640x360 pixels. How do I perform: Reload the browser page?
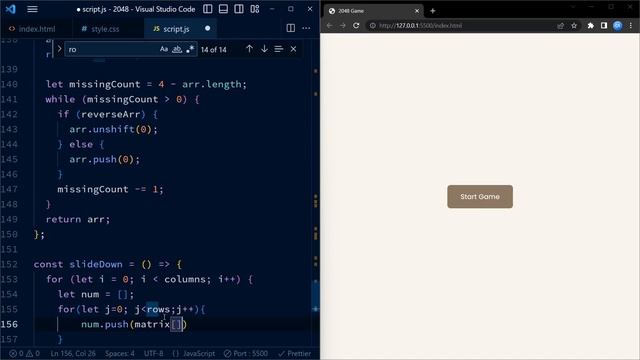(x=356, y=25)
